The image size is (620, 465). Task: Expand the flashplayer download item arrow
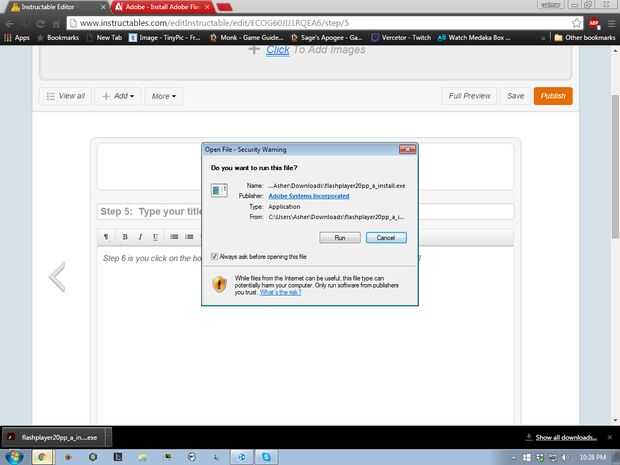coord(108,437)
